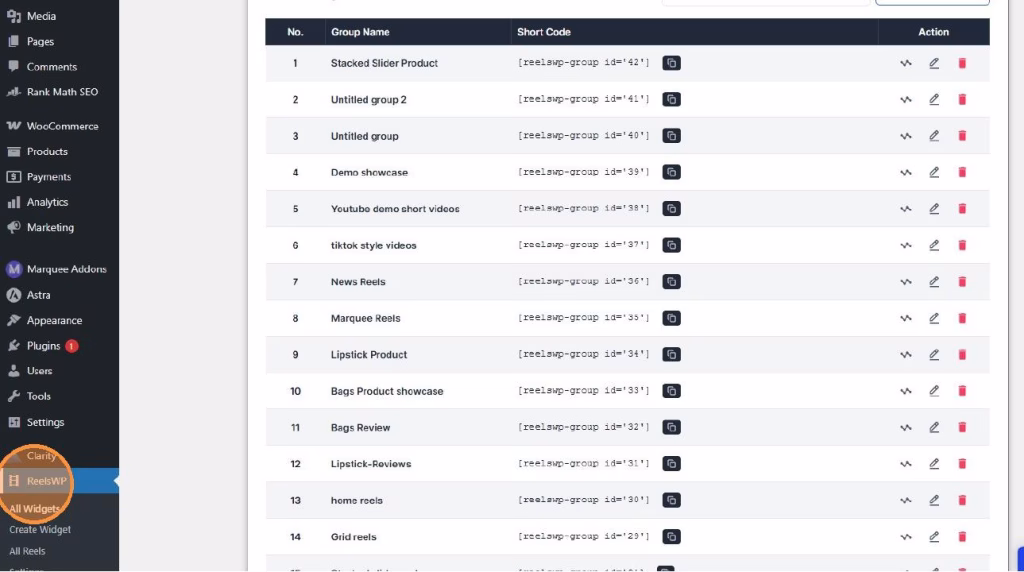Delete the Lipstick Product group

(962, 355)
